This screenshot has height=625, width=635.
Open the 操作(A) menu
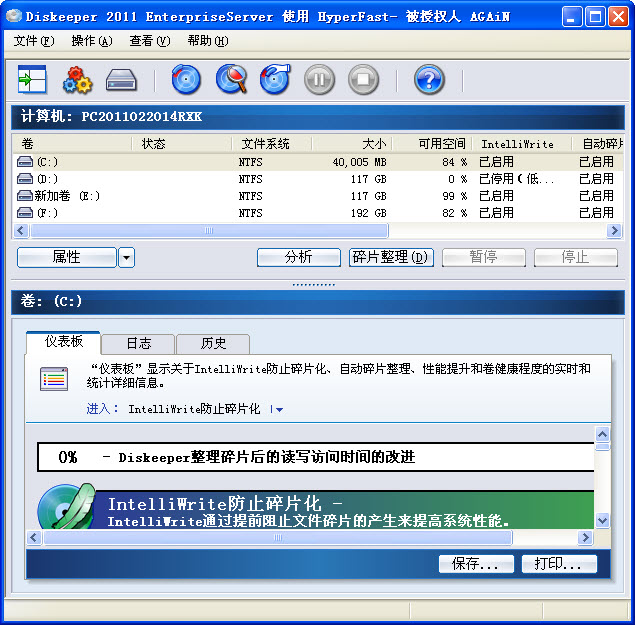[92, 41]
